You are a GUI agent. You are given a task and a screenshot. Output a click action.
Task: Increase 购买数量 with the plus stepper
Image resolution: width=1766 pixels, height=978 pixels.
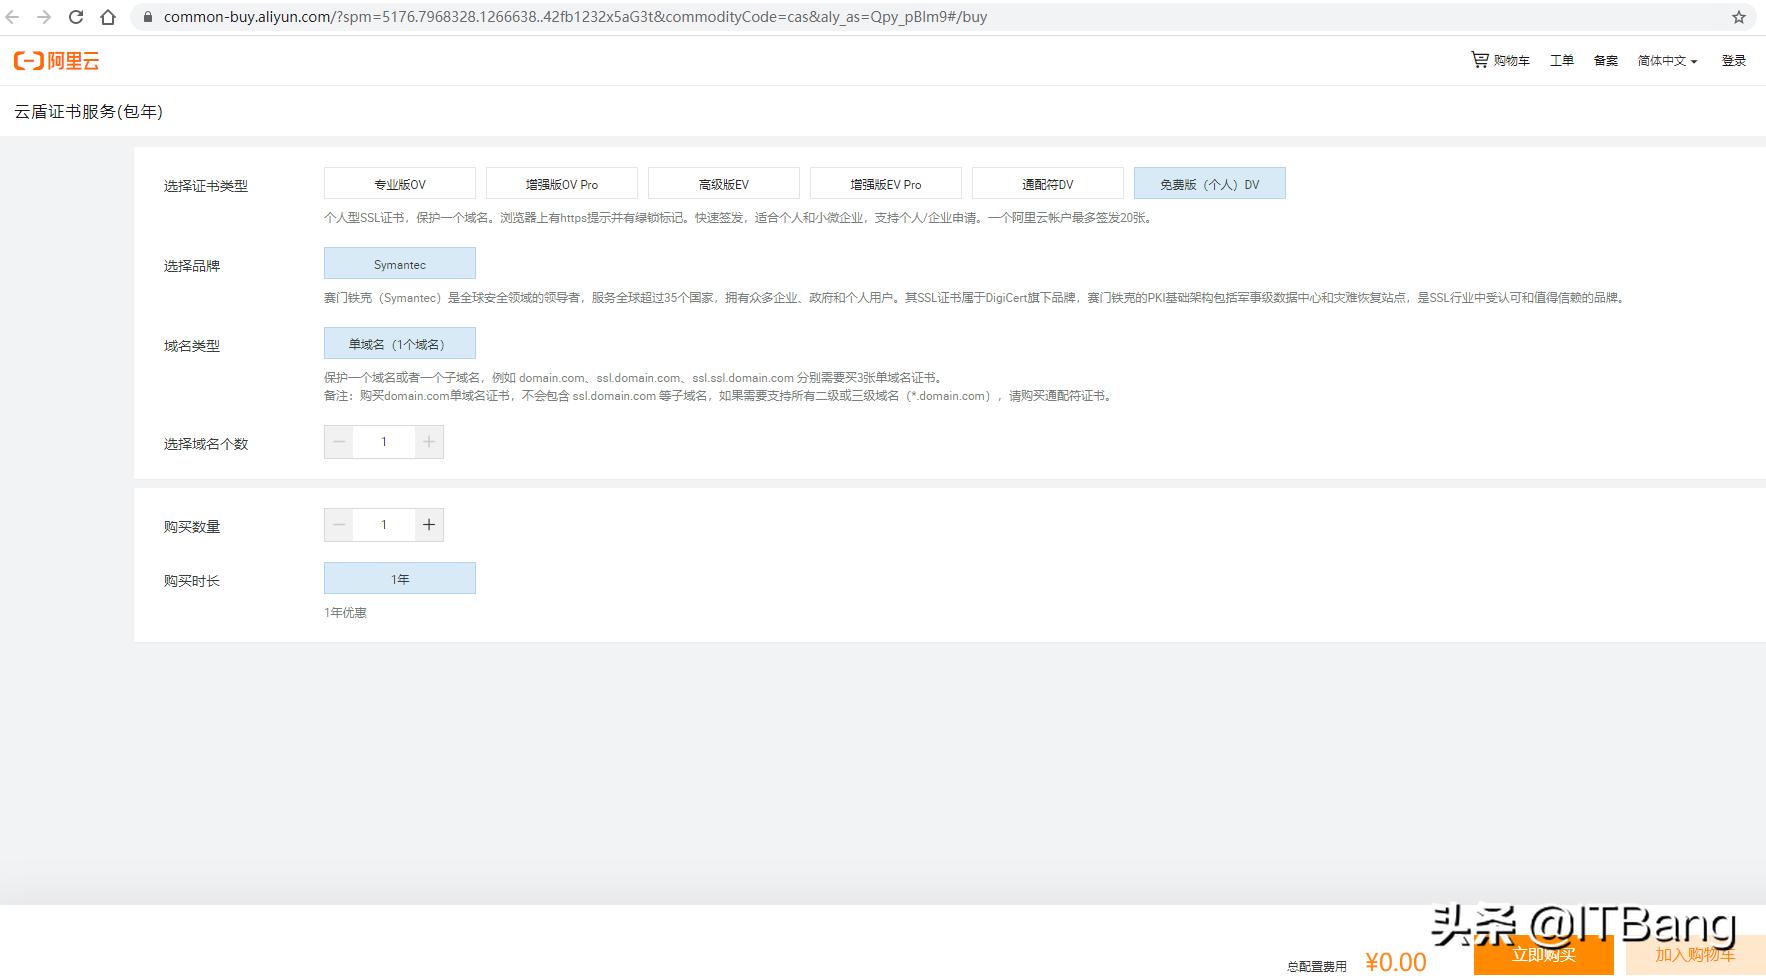429,524
